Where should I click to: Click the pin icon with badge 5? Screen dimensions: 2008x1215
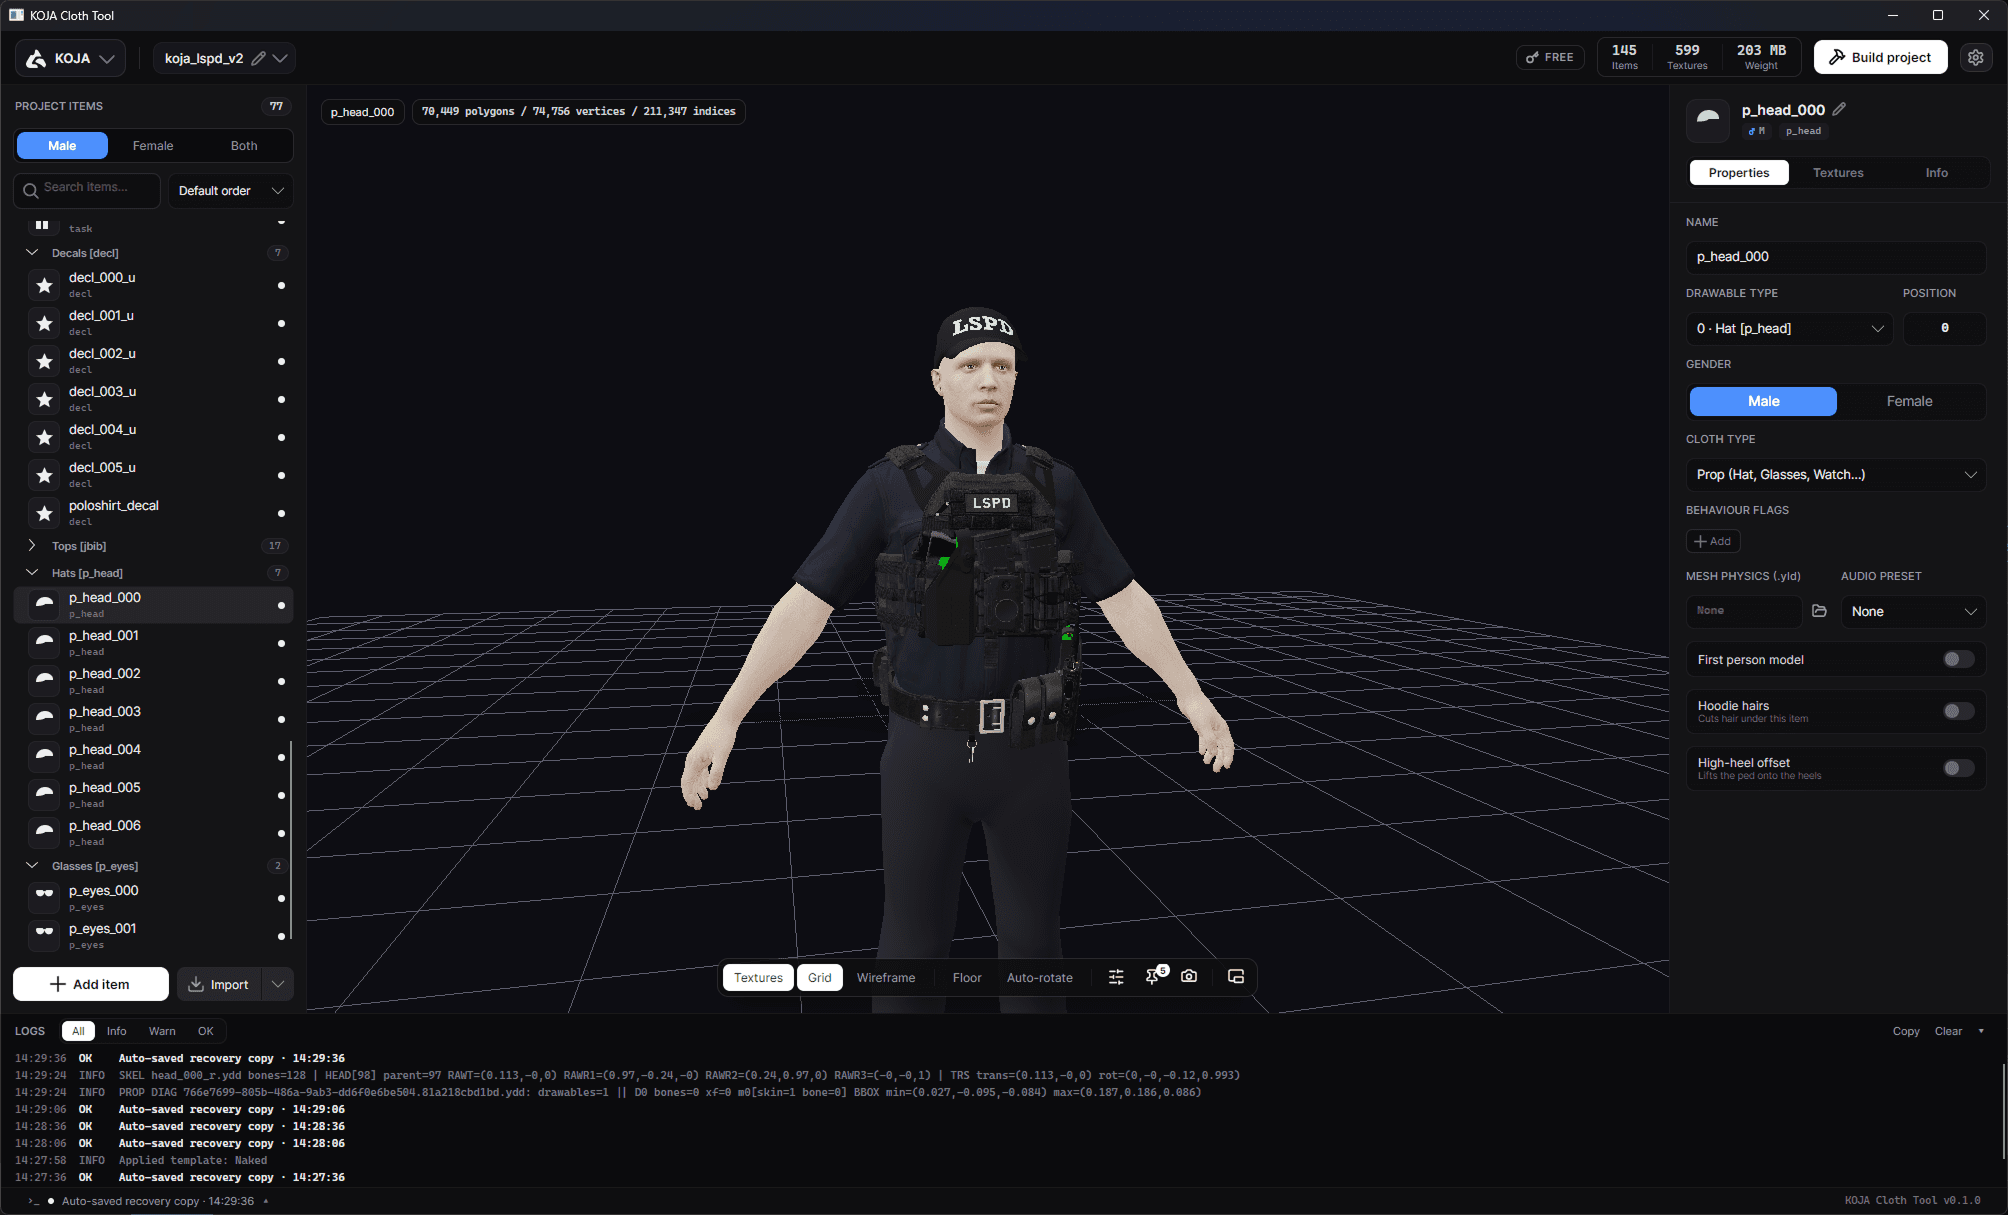coord(1154,976)
